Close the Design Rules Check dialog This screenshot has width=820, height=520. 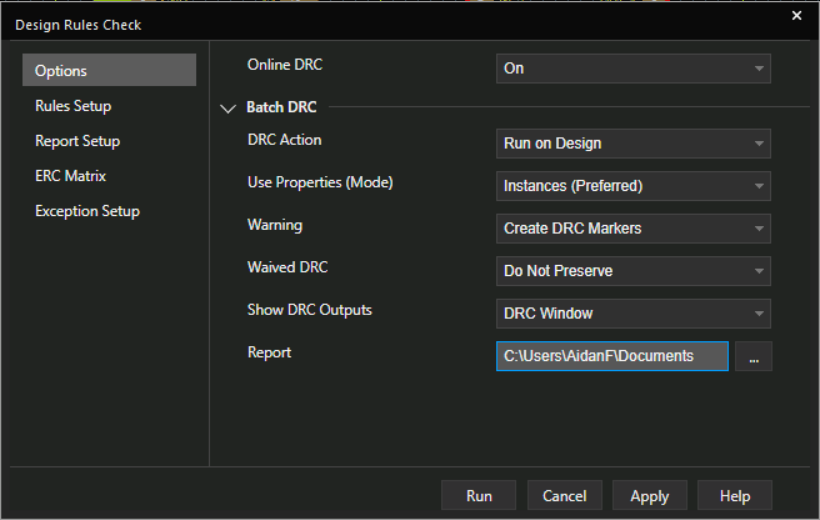coord(796,16)
